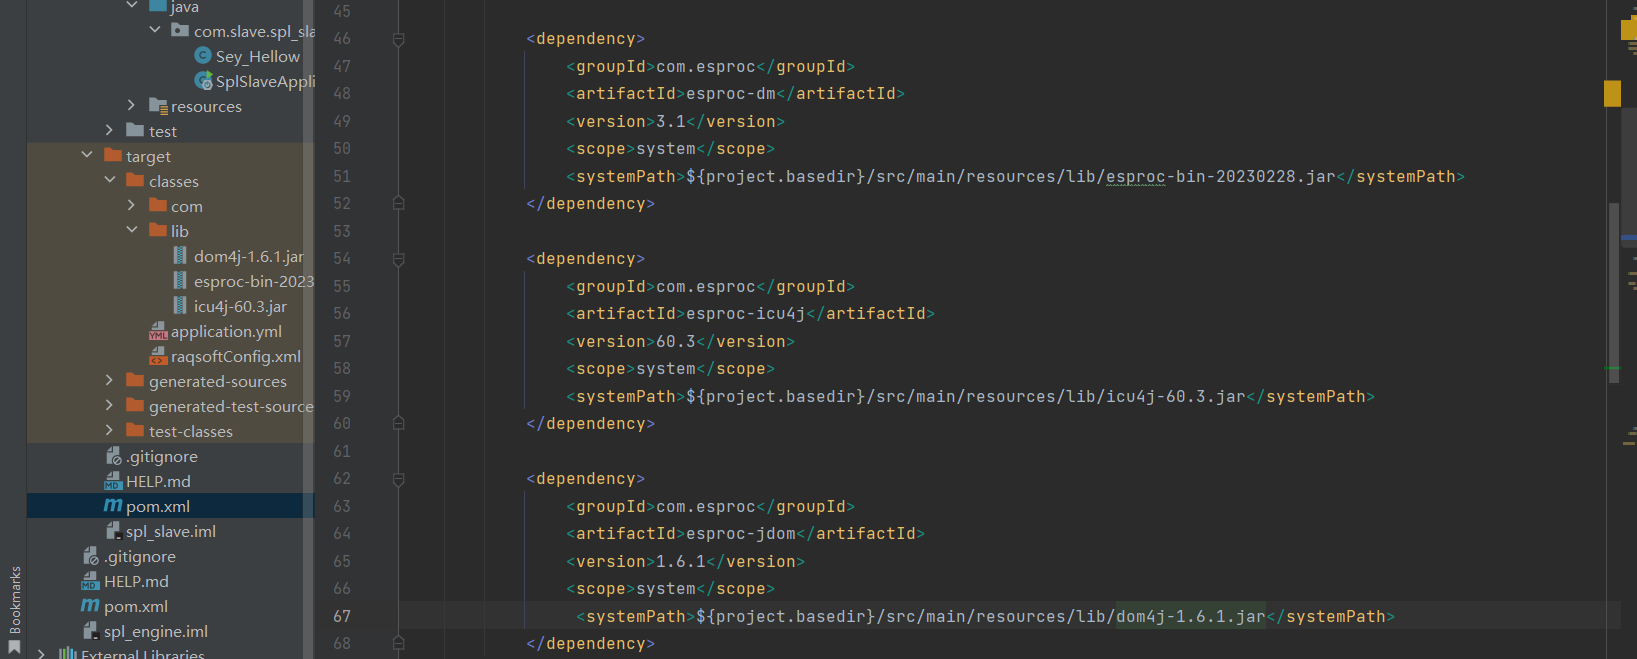Click the Sey_Hellow class icon
The height and width of the screenshot is (659, 1637).
click(x=203, y=56)
